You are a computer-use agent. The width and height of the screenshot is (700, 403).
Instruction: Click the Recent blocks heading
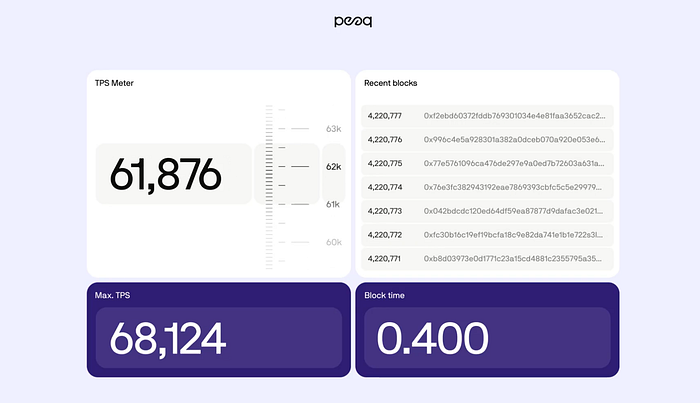click(391, 83)
